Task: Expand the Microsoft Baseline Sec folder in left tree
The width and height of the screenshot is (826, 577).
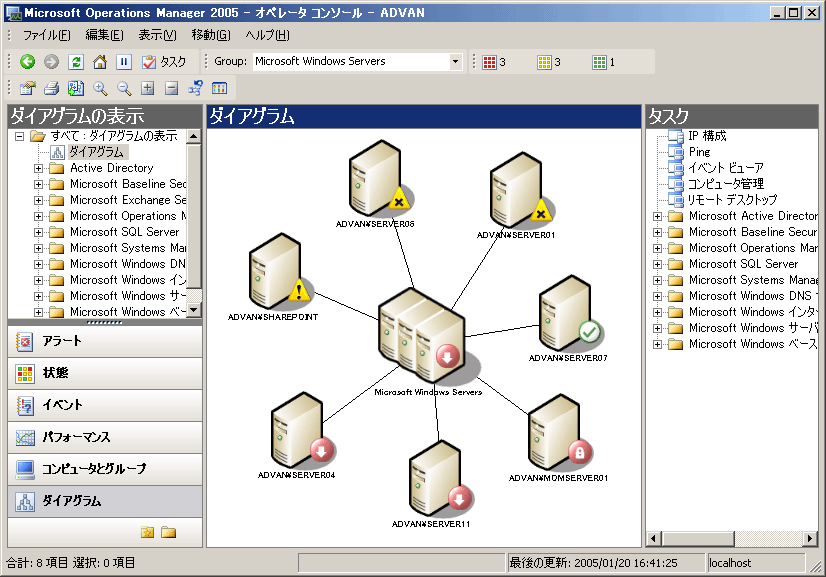Action: (38, 184)
